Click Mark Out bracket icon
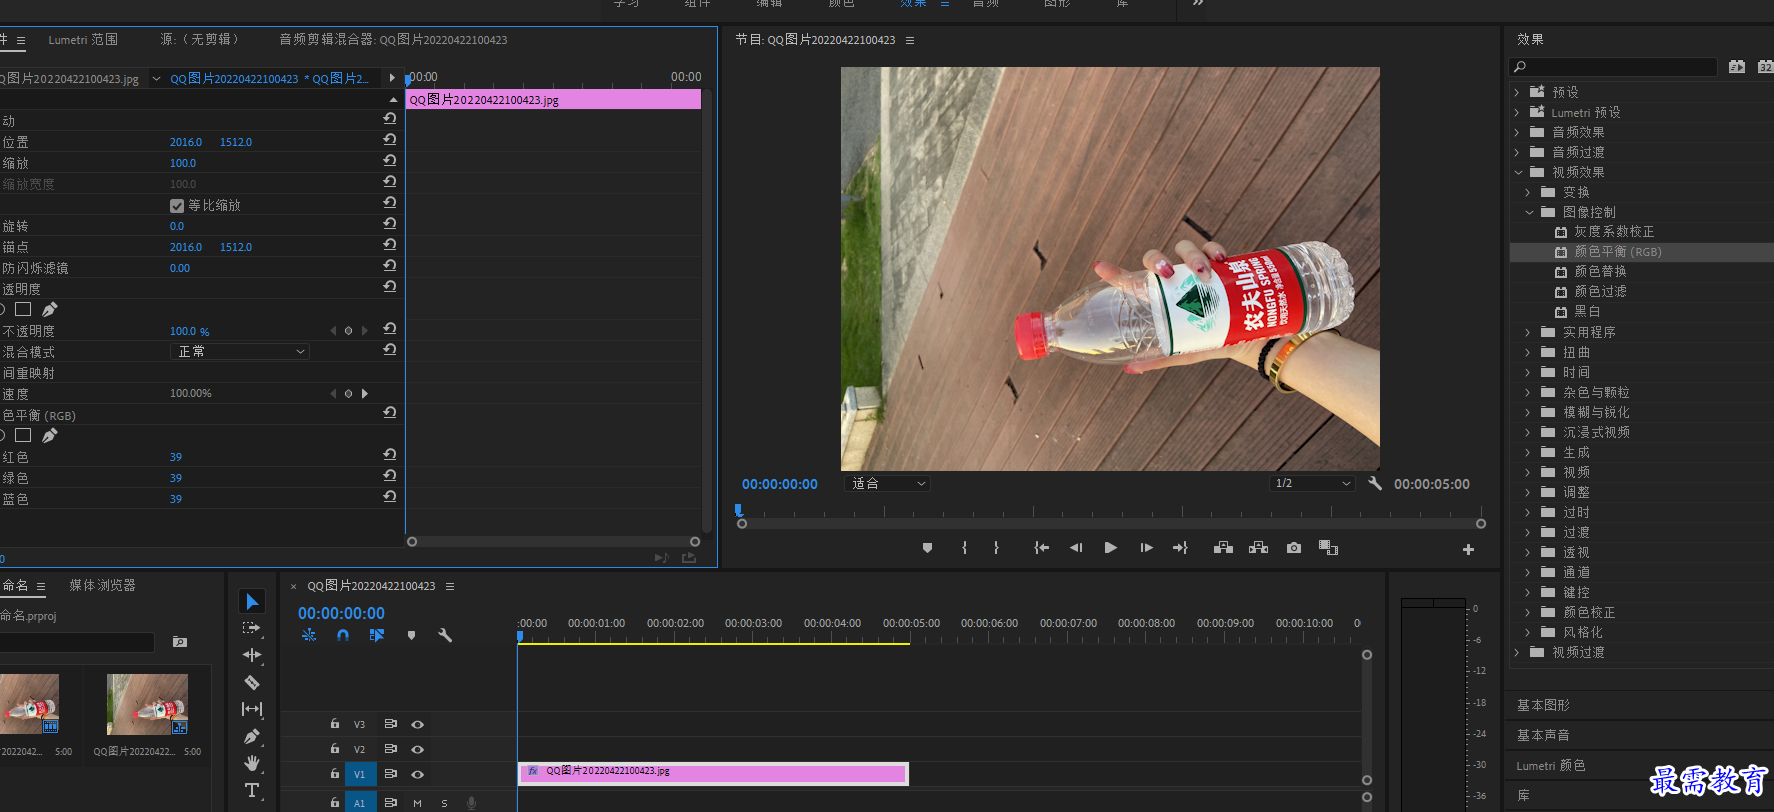Image resolution: width=1774 pixels, height=812 pixels. pyautogui.click(x=996, y=548)
